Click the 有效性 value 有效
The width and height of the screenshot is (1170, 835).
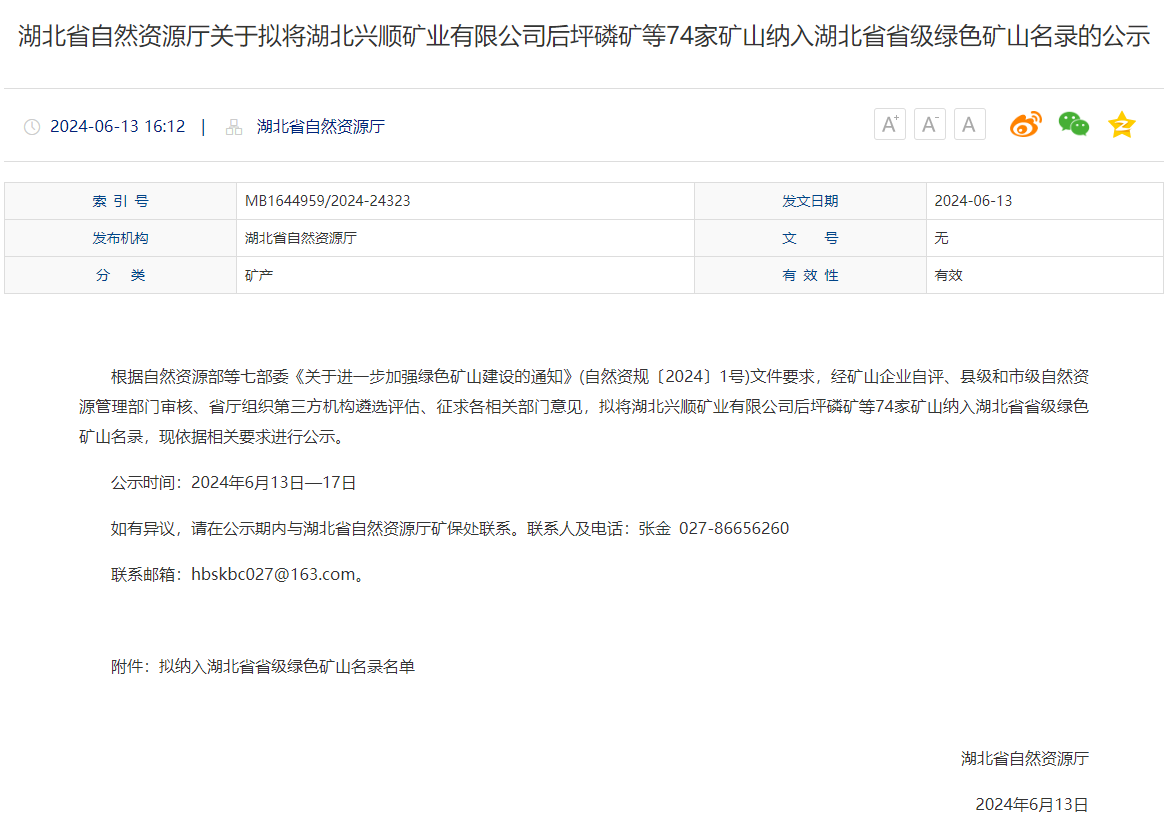tap(948, 275)
